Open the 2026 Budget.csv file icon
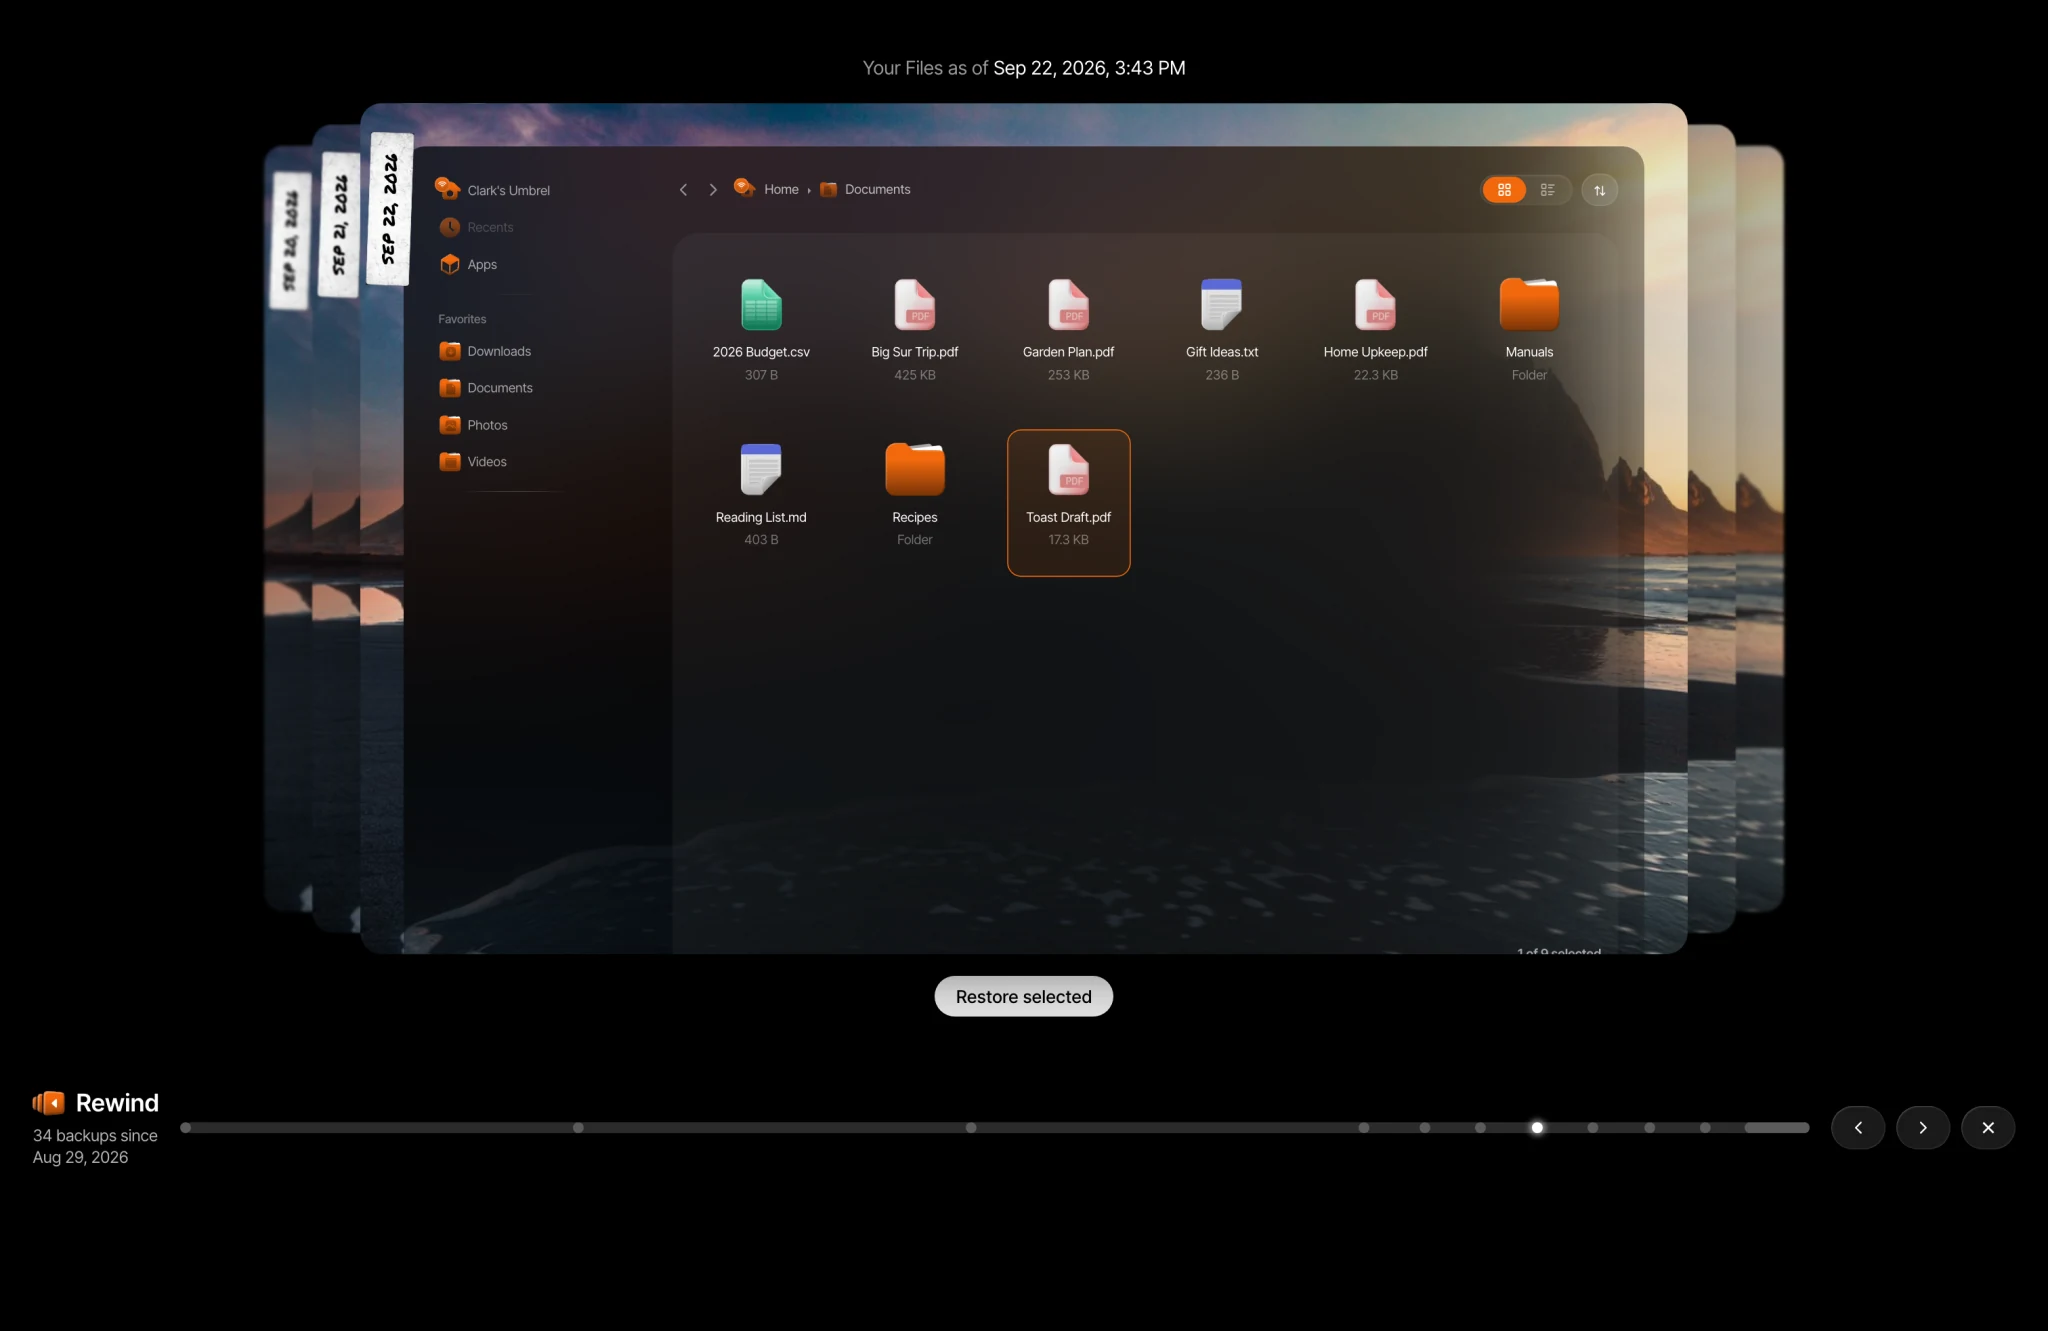2048x1331 pixels. 761,305
